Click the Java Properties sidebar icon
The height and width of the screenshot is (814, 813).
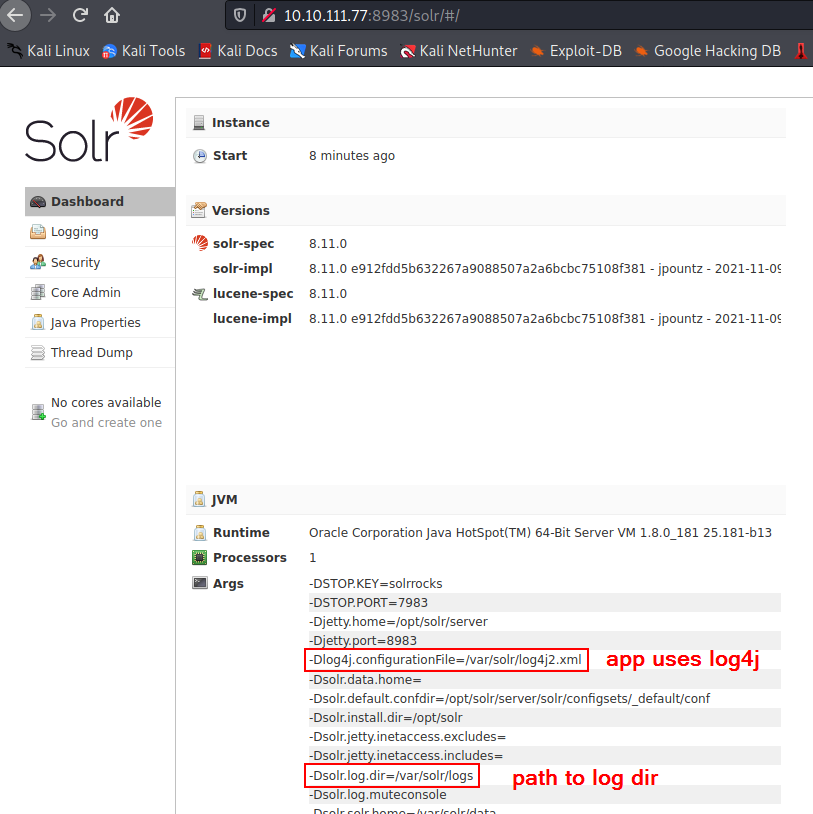point(38,323)
